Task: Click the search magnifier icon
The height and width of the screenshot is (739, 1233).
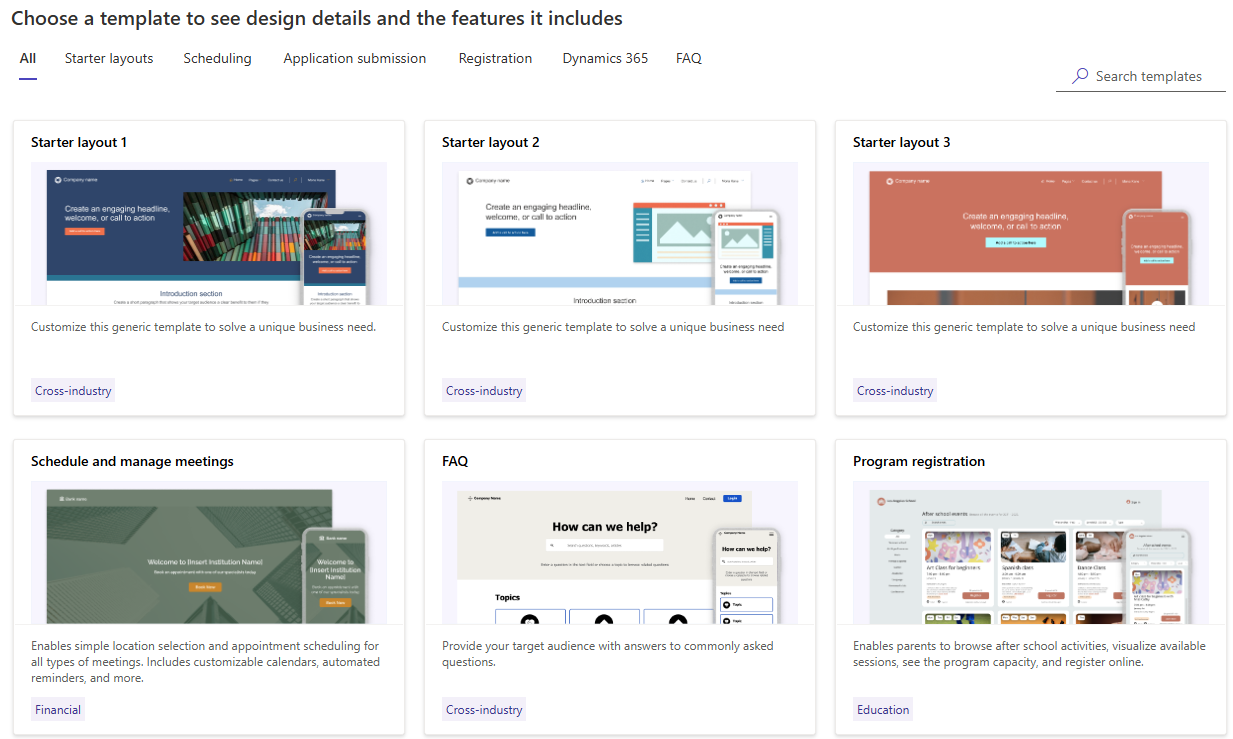Action: [1078, 75]
